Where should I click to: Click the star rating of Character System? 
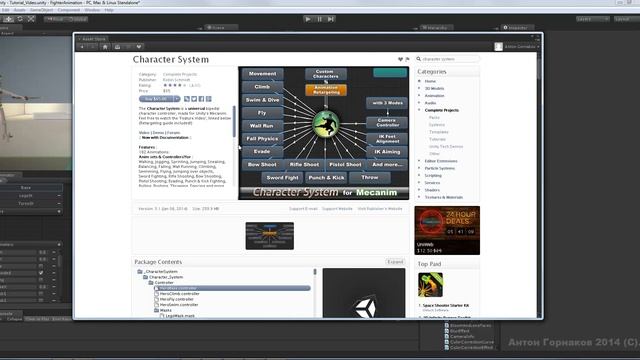tap(174, 85)
